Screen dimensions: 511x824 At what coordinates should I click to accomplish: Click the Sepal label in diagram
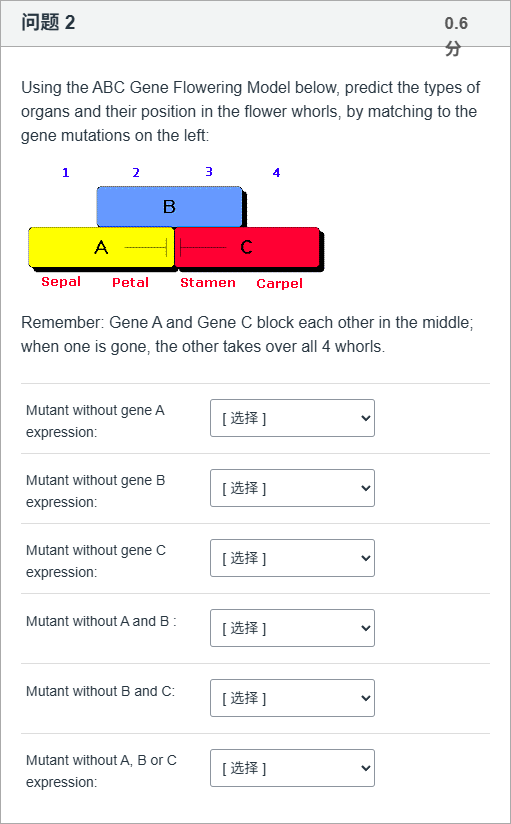click(61, 282)
